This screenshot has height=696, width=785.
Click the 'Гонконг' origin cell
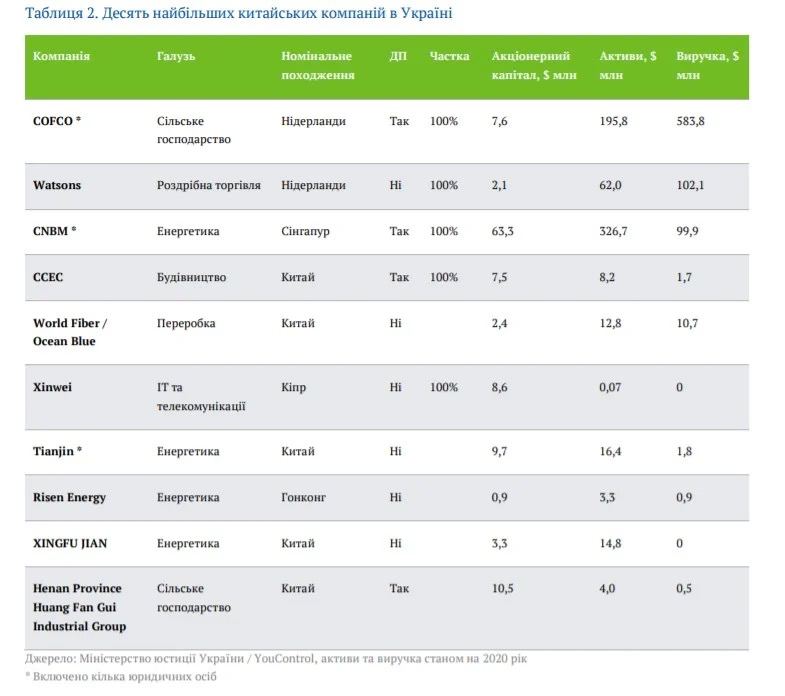click(303, 498)
